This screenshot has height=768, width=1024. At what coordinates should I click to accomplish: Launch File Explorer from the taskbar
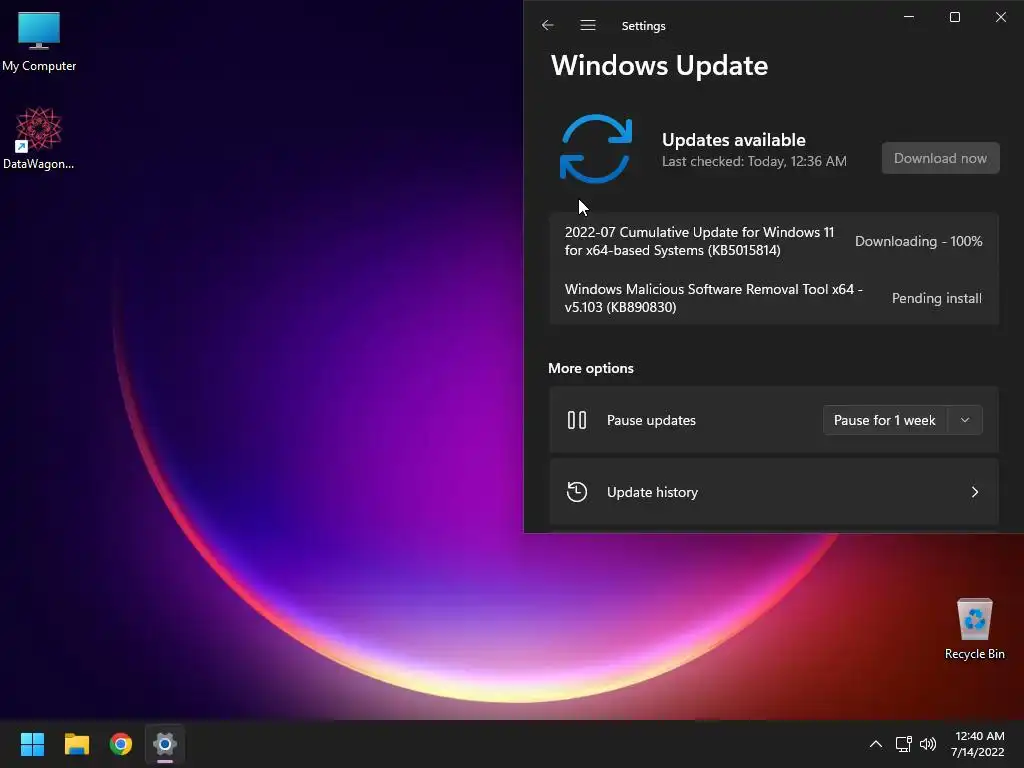(76, 744)
